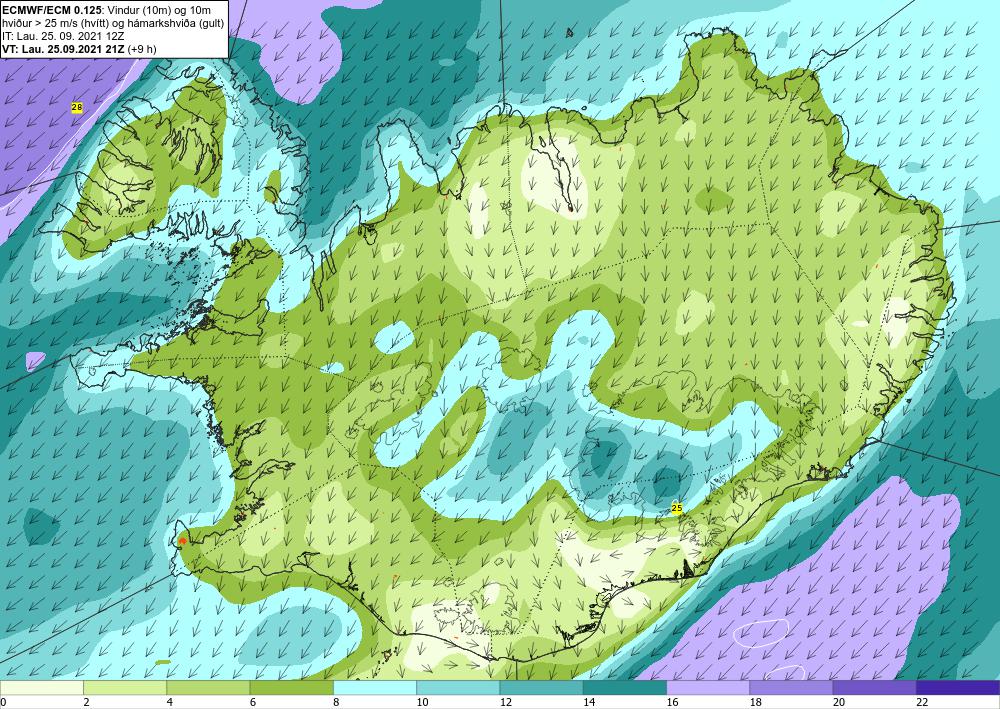Click the legend scale label '12'
Screen dimensions: 1000x709
click(x=505, y=702)
